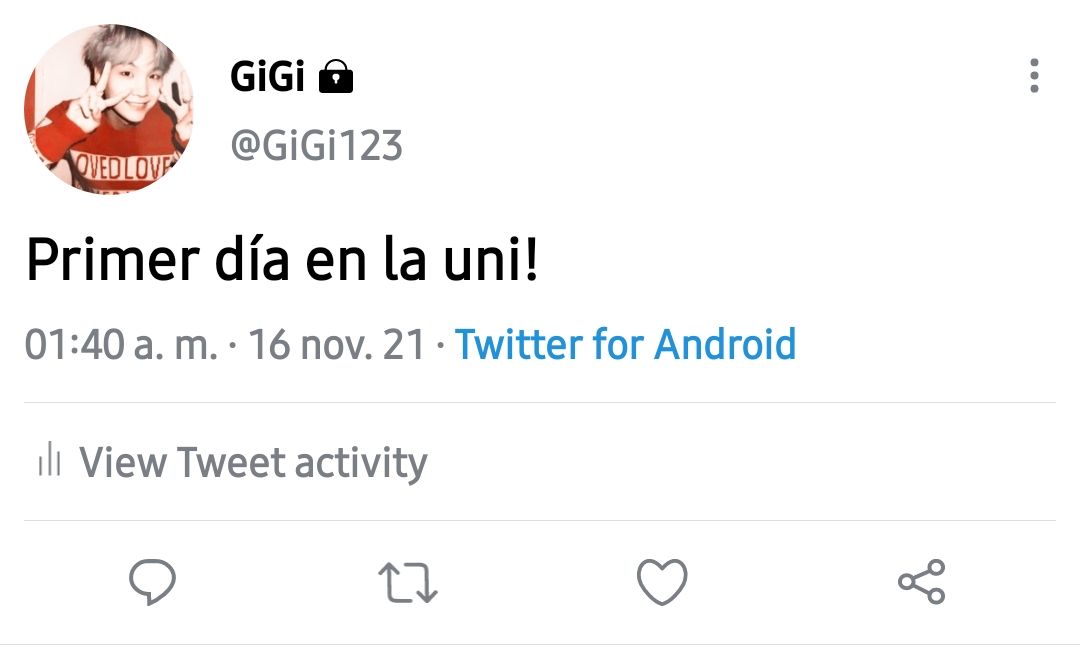Open the @GiGi123 handle
The width and height of the screenshot is (1080, 659).
pyautogui.click(x=316, y=146)
